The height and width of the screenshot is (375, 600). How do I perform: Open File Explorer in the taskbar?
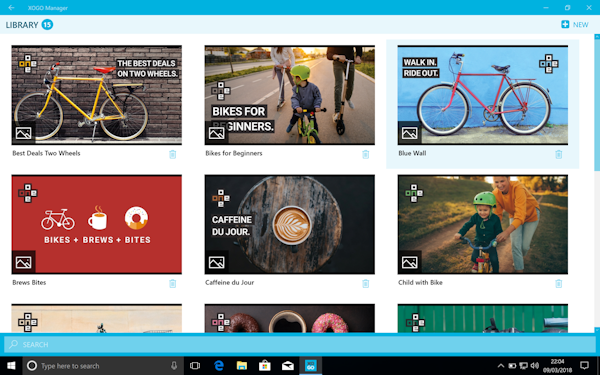click(241, 366)
